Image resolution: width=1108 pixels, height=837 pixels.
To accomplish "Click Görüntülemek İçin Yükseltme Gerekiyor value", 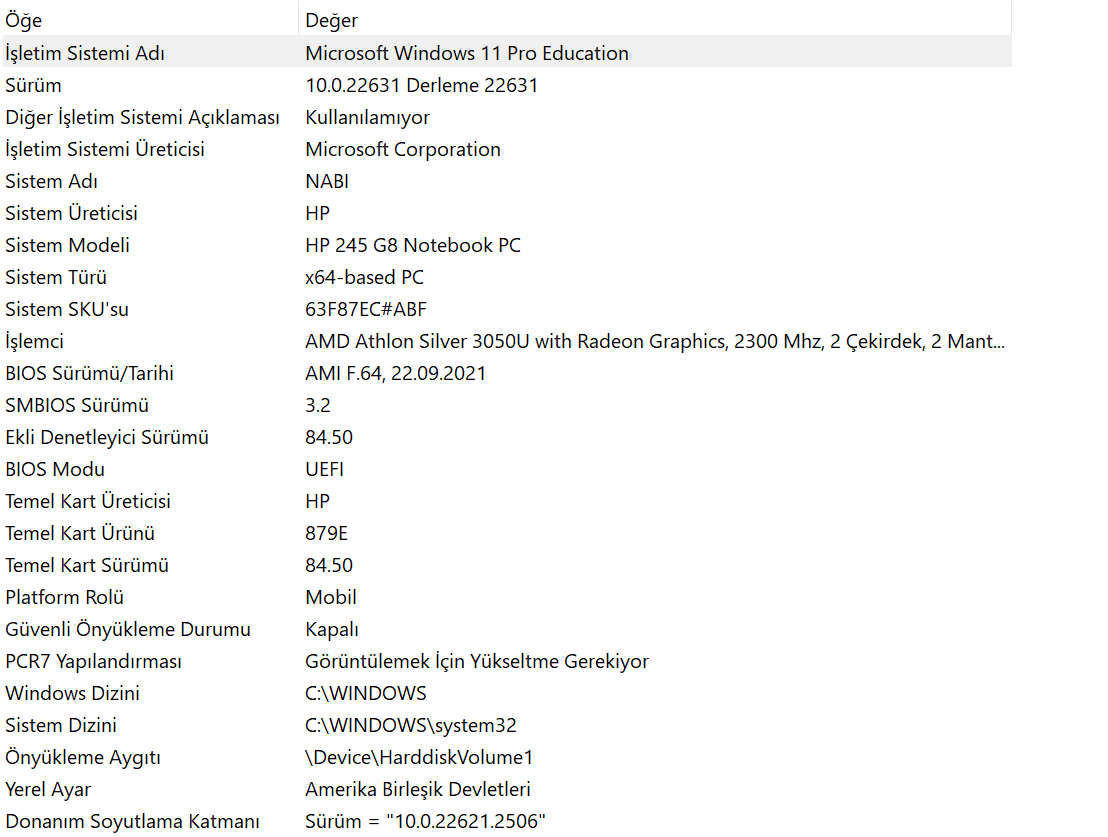I will [477, 661].
